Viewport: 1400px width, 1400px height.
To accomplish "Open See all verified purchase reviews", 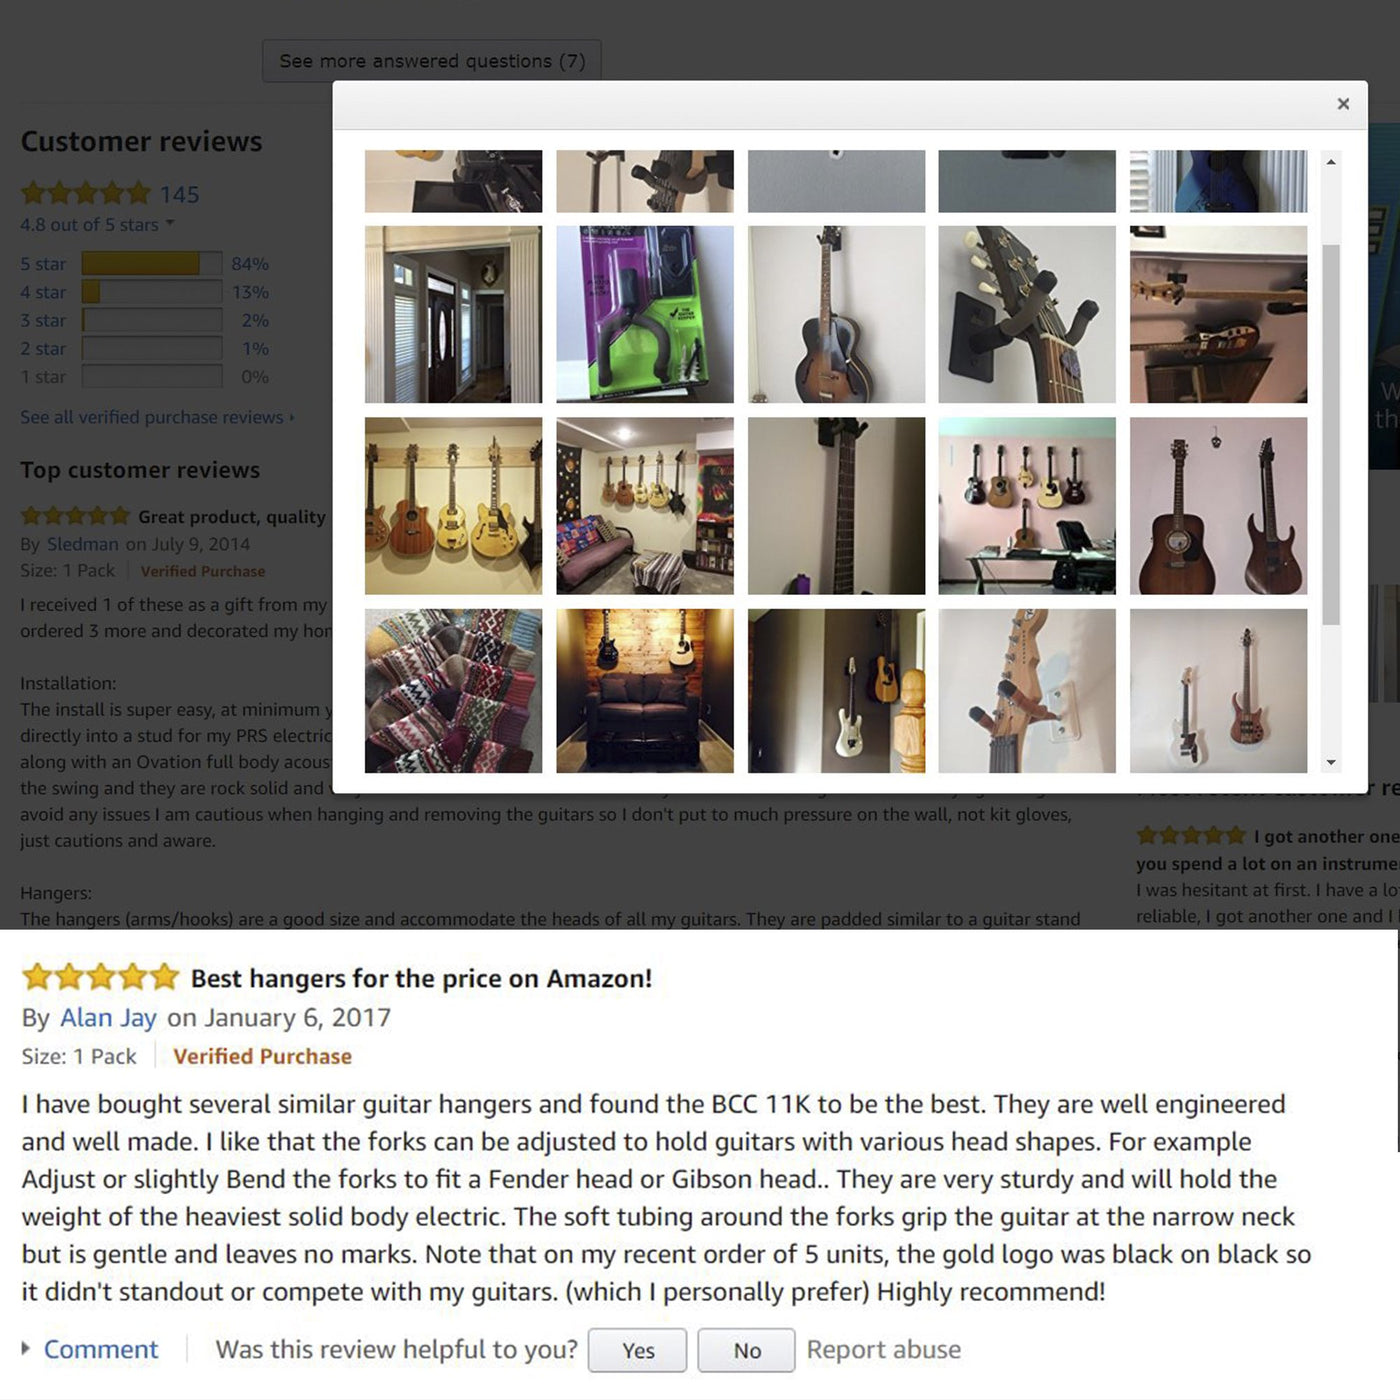I will (157, 417).
